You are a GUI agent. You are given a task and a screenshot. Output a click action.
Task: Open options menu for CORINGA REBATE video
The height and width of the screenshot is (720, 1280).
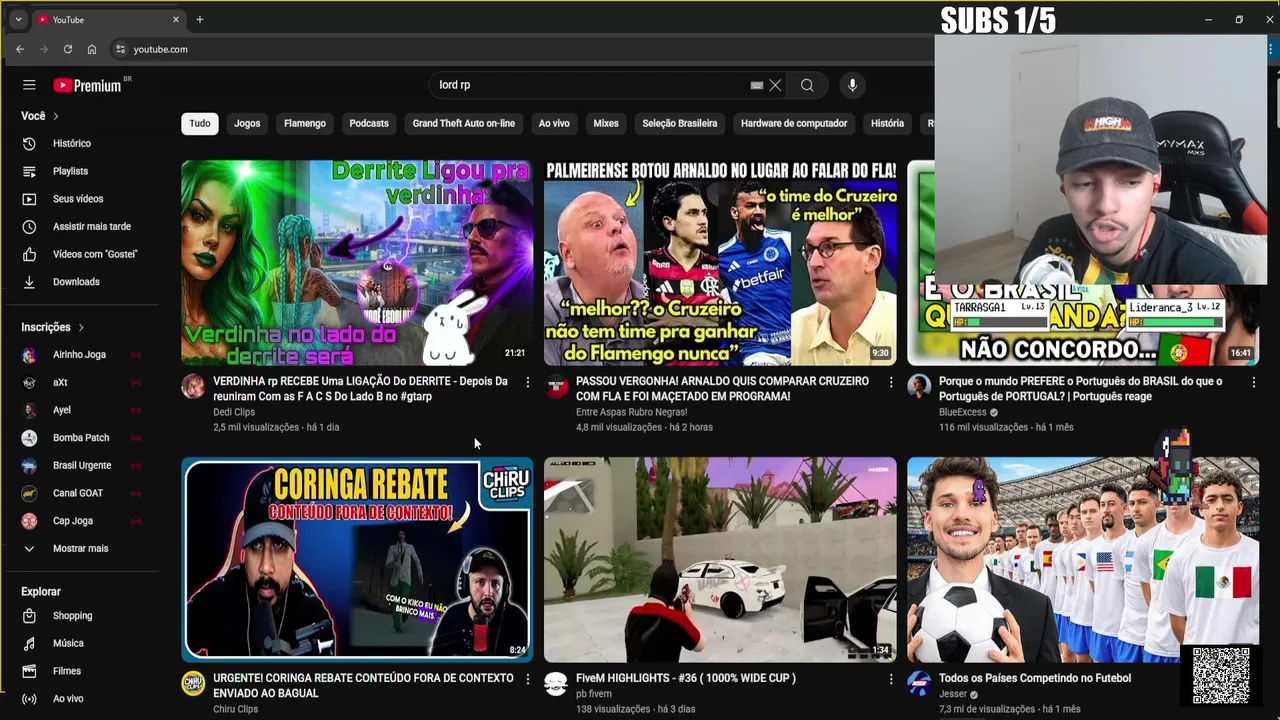(528, 679)
